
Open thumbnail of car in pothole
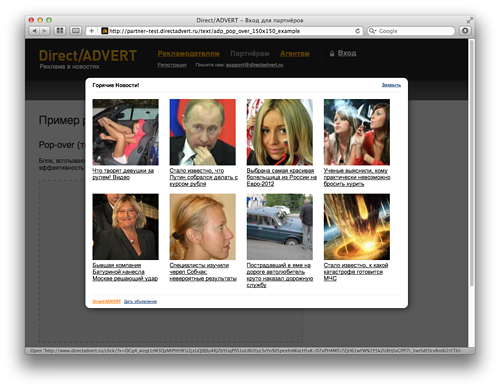point(280,227)
